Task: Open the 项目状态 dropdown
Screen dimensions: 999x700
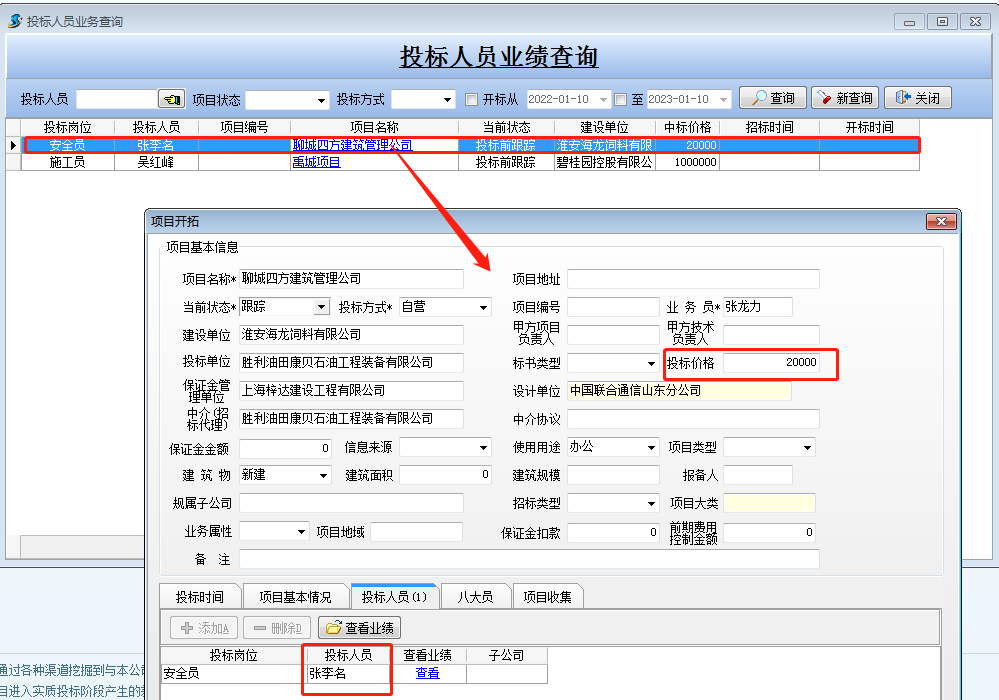Action: pos(321,100)
